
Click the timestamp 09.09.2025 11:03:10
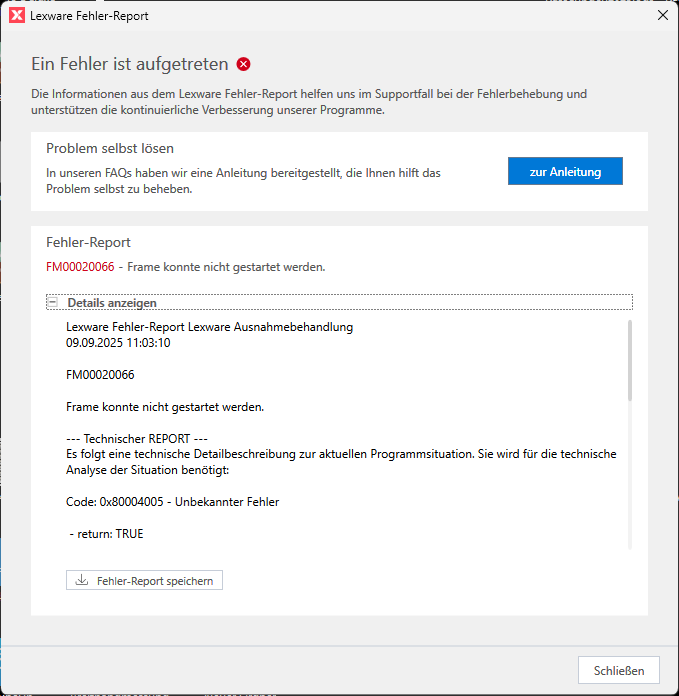(x=118, y=342)
